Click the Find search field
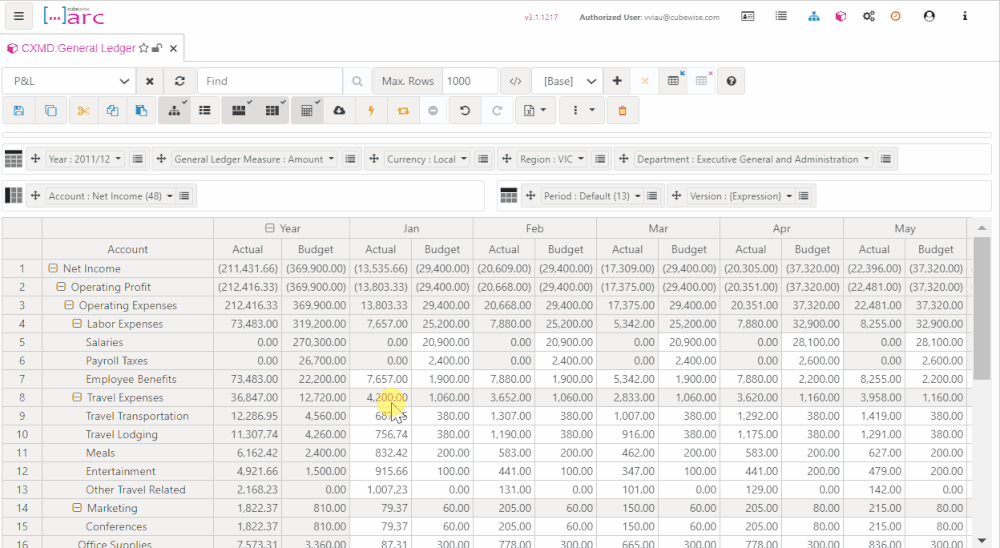1000x548 pixels. pyautogui.click(x=269, y=81)
